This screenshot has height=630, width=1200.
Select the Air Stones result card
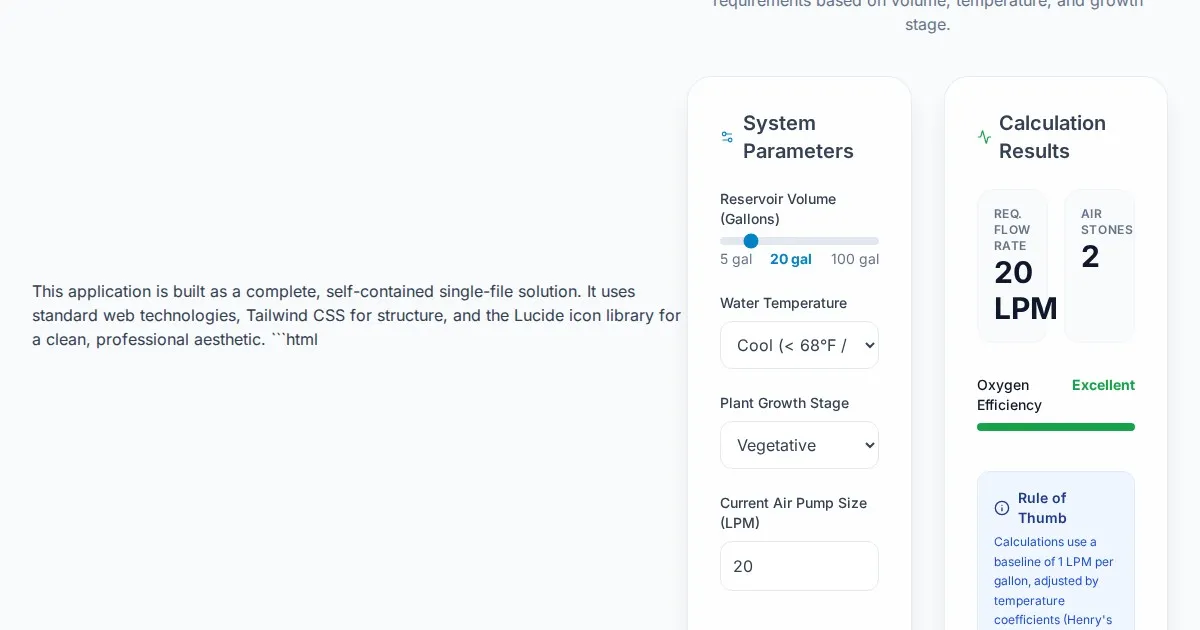coord(1099,266)
